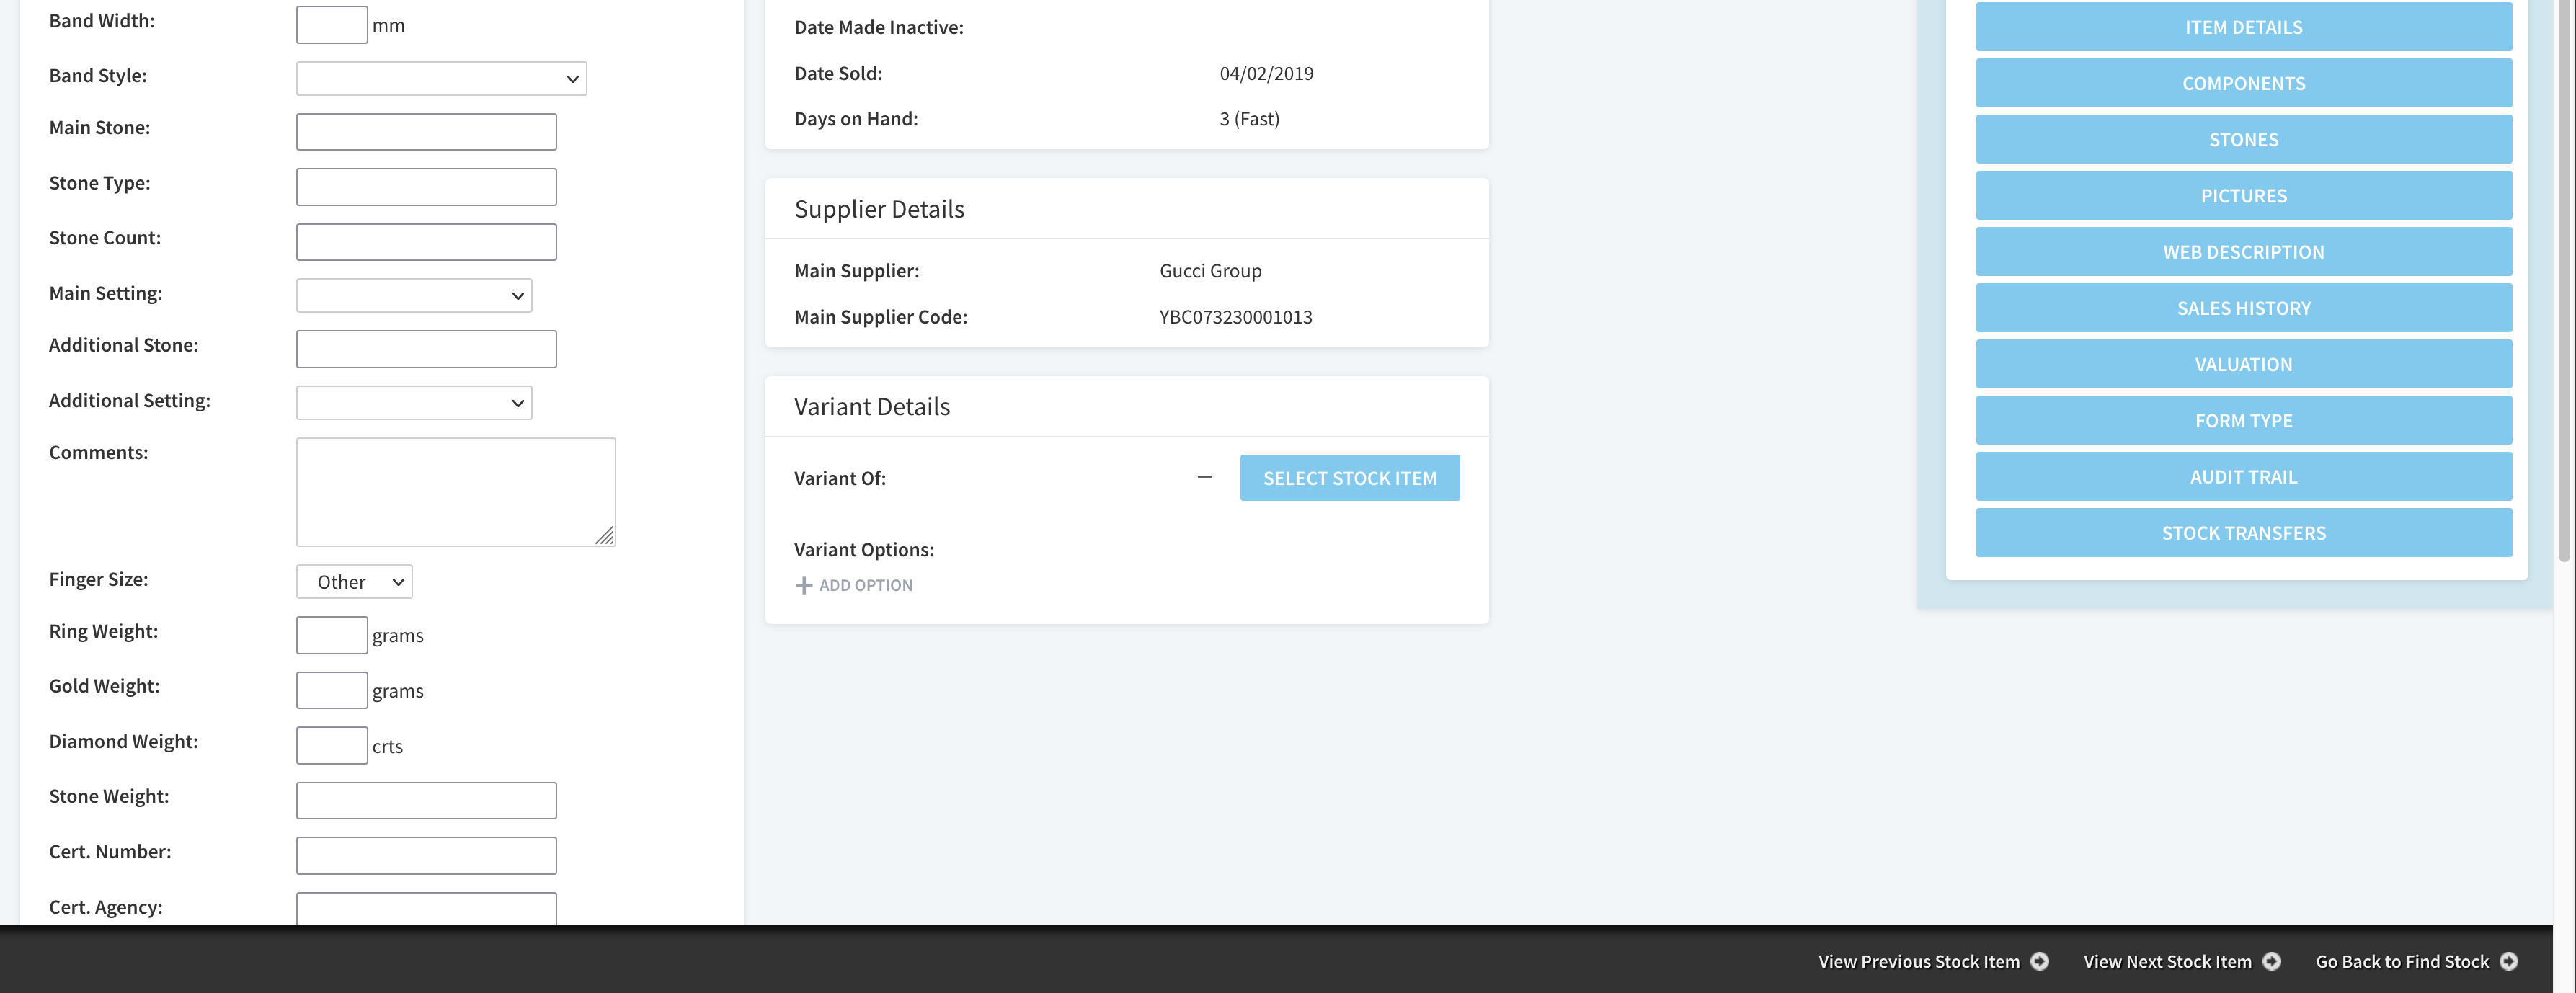Click the ITEM DETAILS panel icon

2242,26
